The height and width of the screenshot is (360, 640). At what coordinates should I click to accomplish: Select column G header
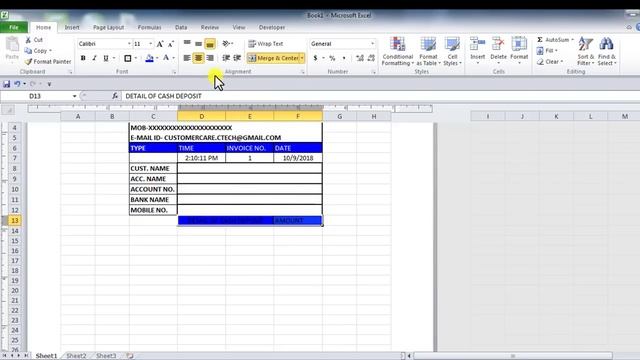tap(340, 116)
